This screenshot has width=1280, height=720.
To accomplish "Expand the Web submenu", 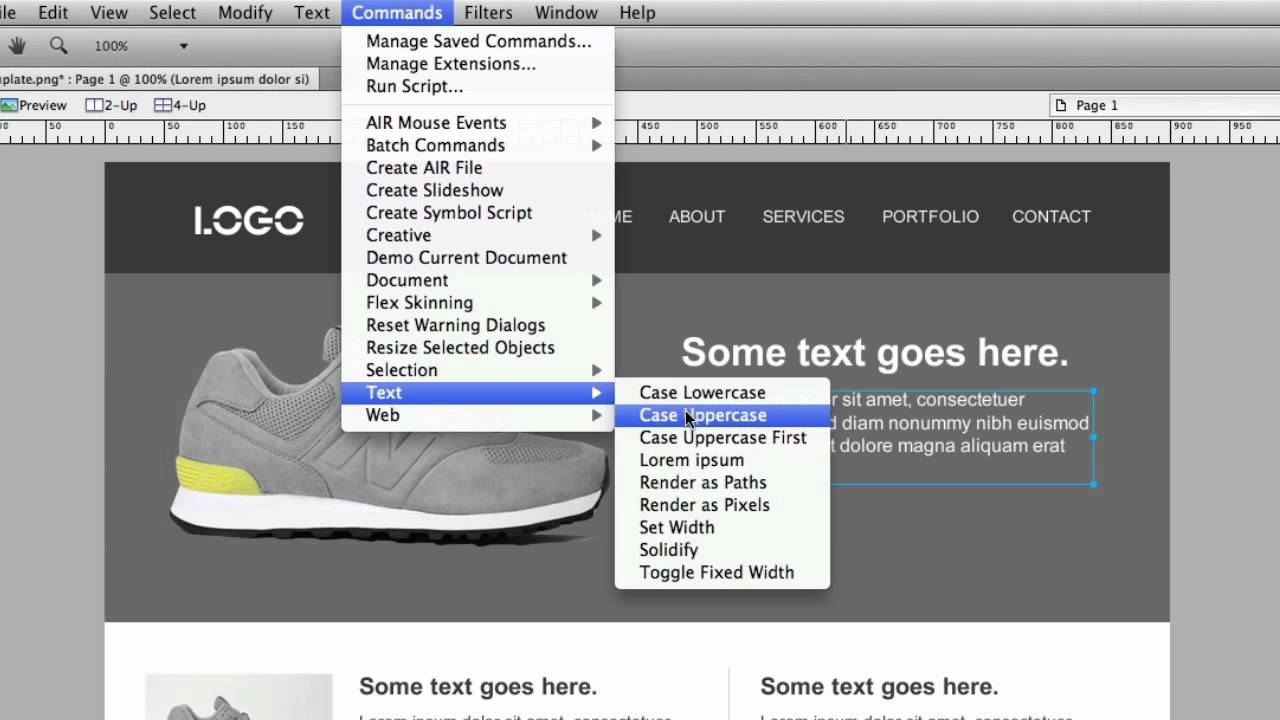I will [x=478, y=415].
